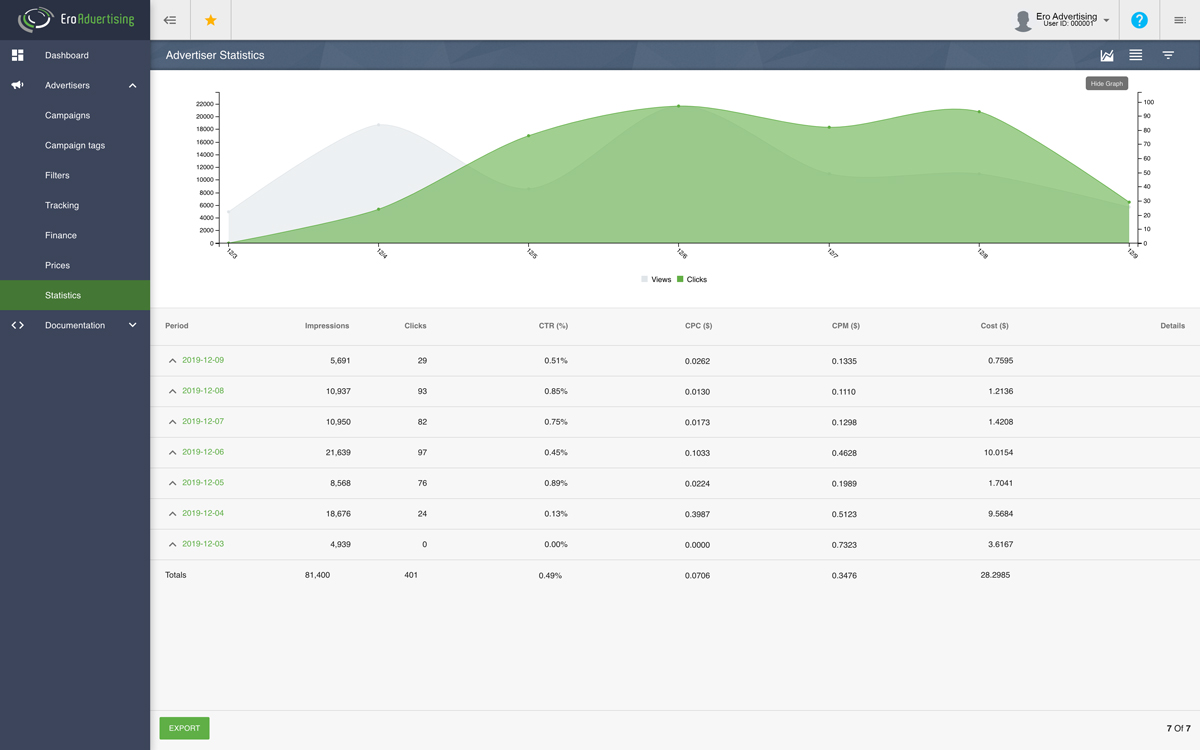Open the 2019-12-03 period link
The image size is (1200, 750).
(203, 544)
